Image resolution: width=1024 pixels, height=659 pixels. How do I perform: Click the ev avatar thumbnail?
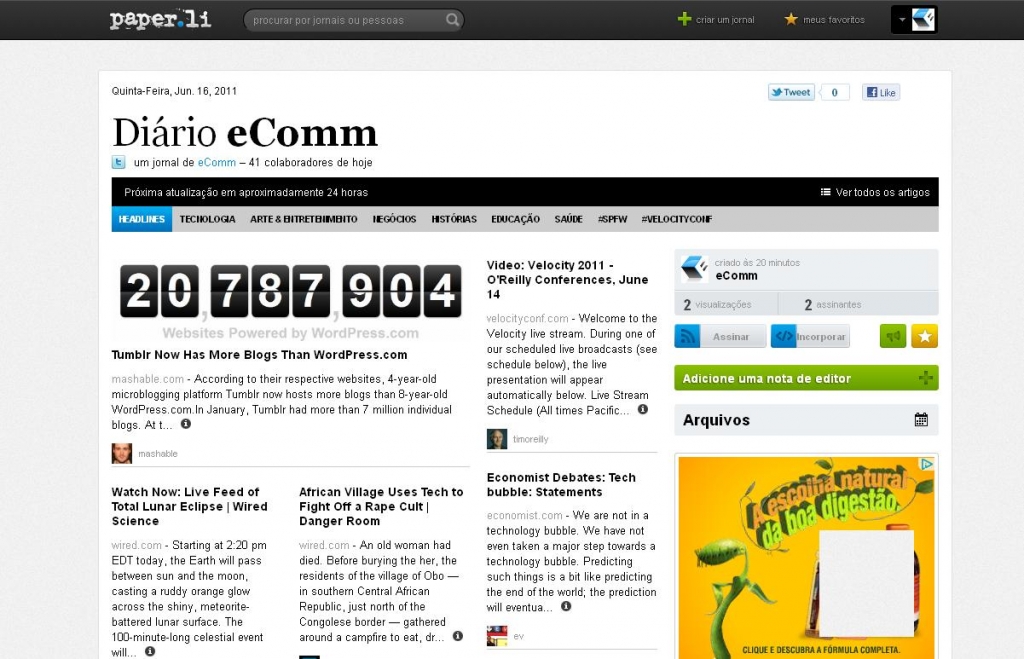click(x=497, y=635)
